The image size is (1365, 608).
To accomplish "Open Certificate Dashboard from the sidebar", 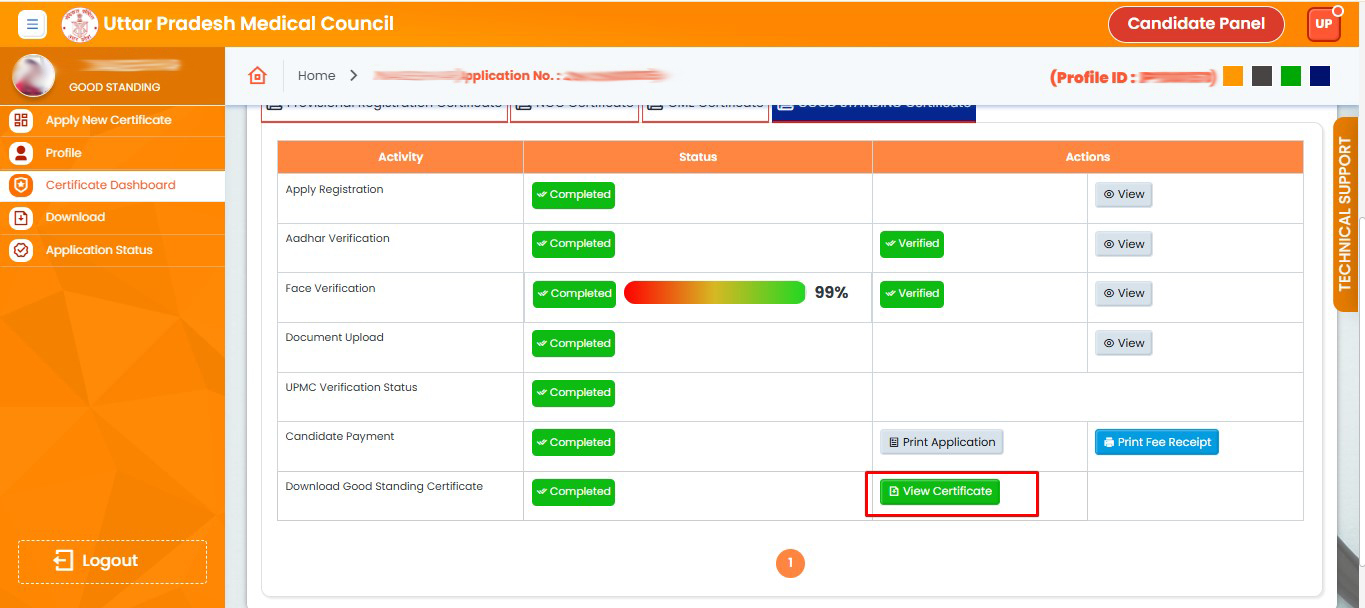I will [x=110, y=185].
